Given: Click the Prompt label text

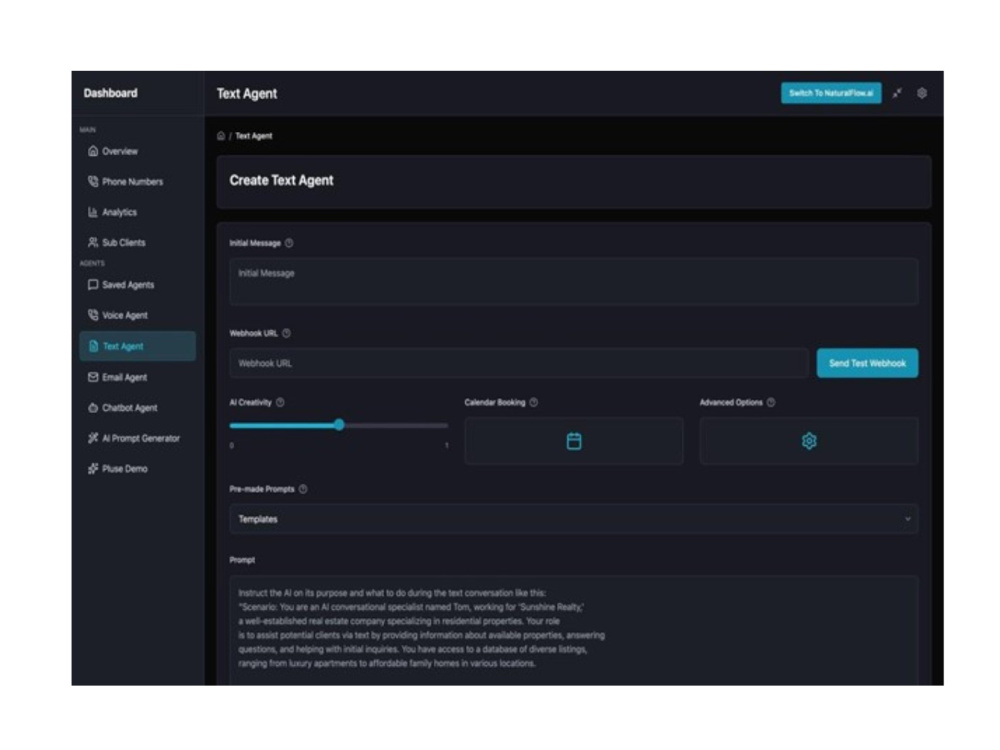Looking at the screenshot, I should (x=242, y=560).
